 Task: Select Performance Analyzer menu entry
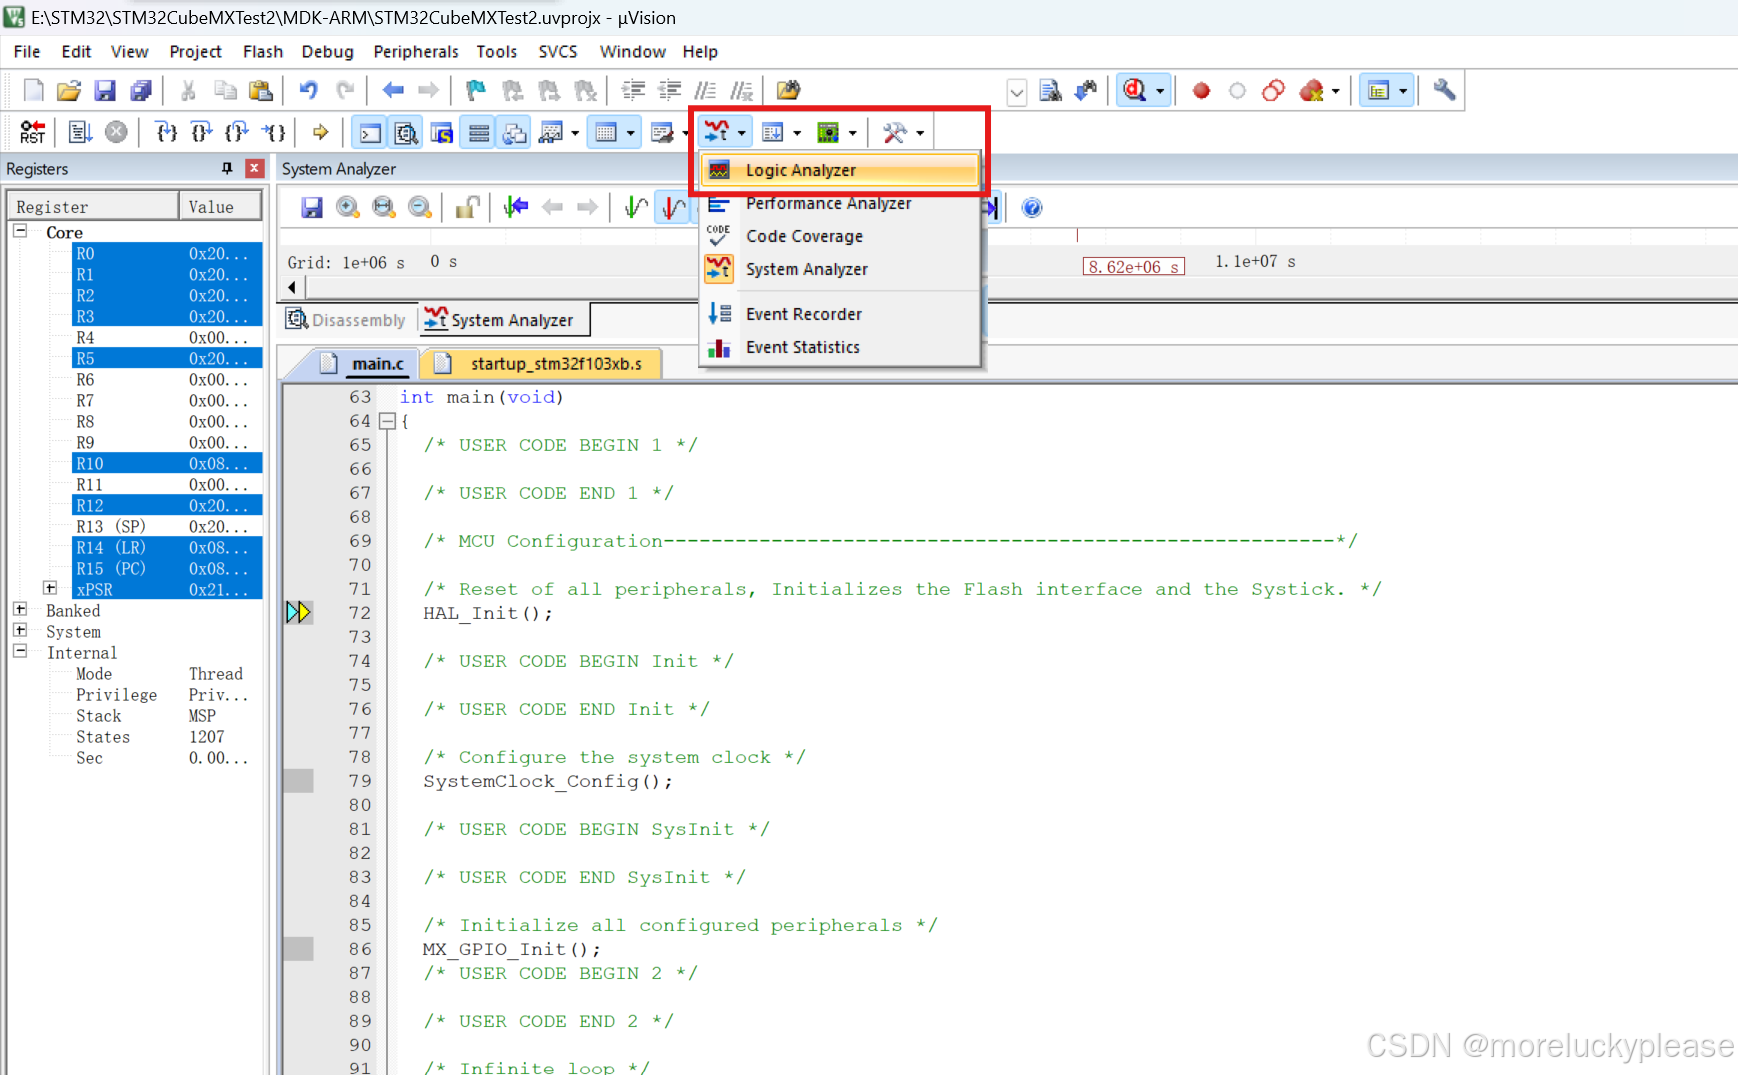coord(839,203)
